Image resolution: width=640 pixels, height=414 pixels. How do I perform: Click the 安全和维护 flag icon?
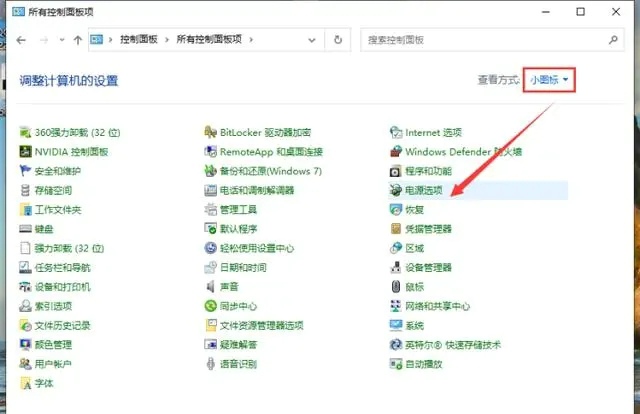(x=25, y=171)
